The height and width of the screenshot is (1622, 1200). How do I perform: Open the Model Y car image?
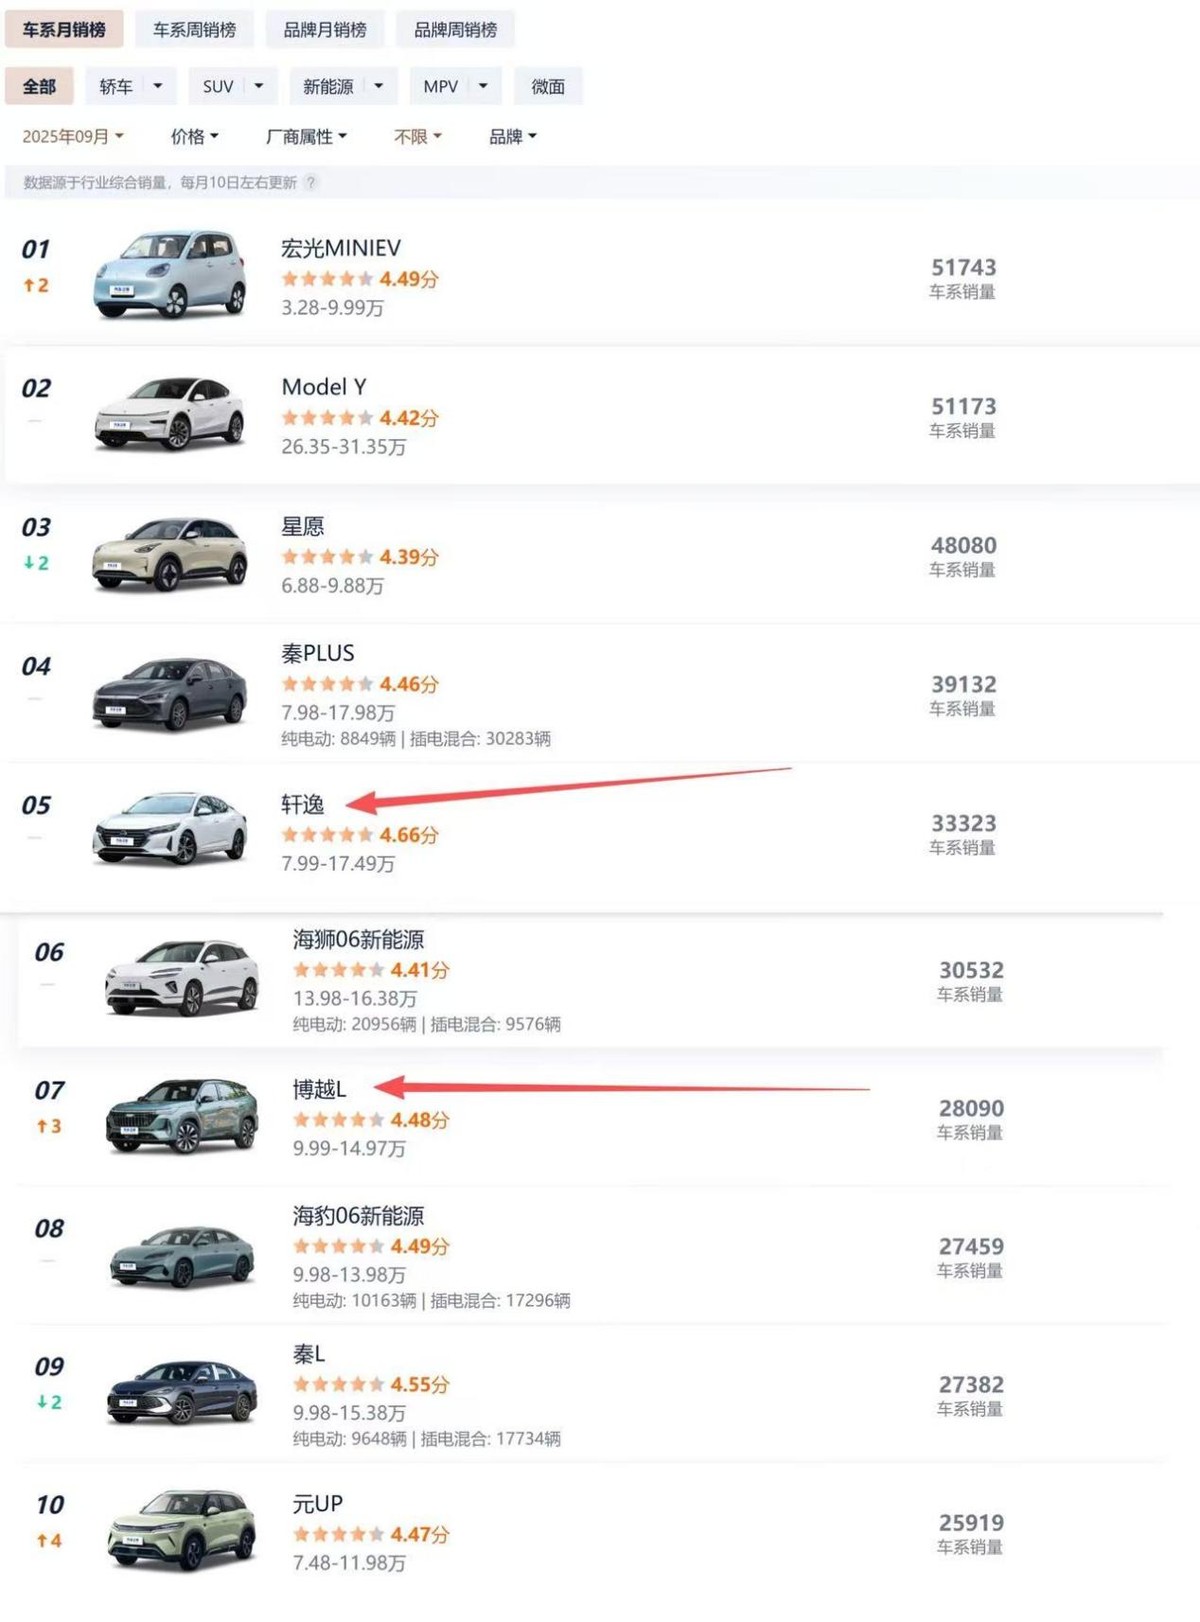pos(170,413)
